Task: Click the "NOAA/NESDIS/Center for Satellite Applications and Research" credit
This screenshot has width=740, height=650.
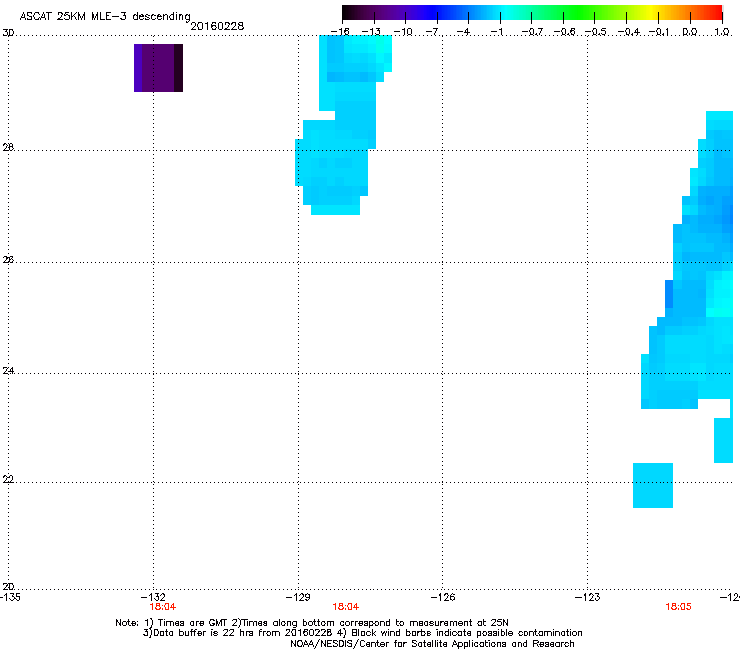Action: tap(432, 644)
